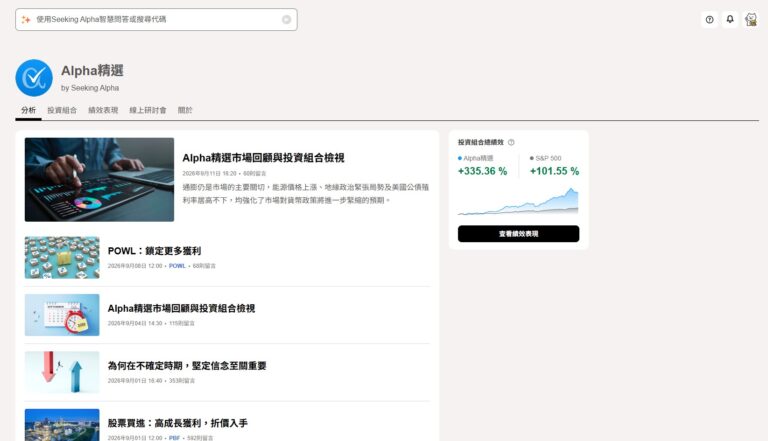The height and width of the screenshot is (441, 768).
Task: Click calendar and clock article thumbnail
Action: point(62,315)
